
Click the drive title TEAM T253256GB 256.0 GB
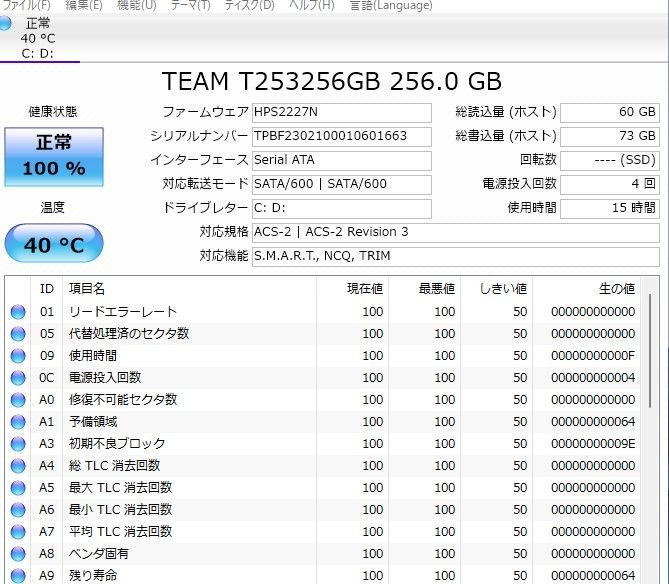(332, 81)
